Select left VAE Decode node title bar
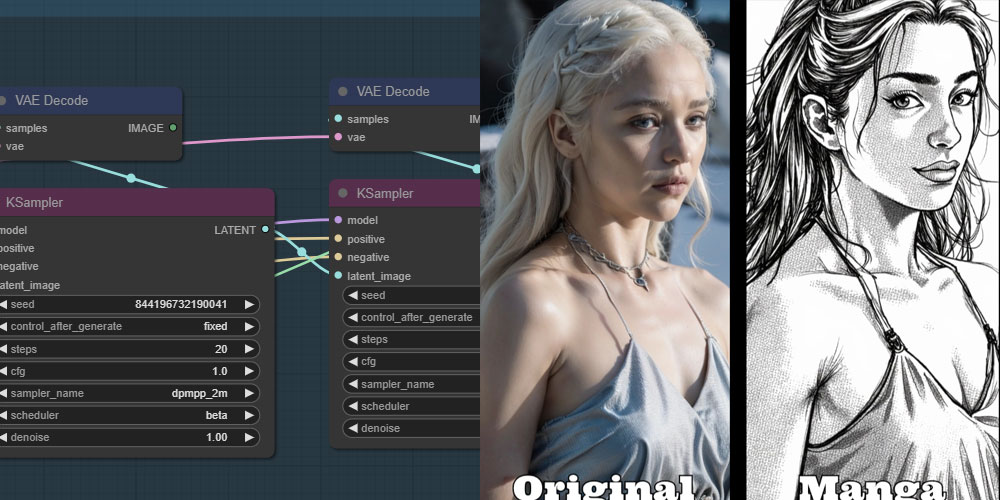The height and width of the screenshot is (500, 1000). (91, 101)
